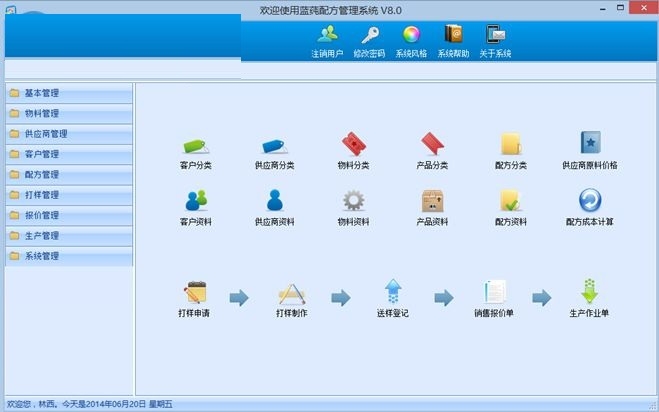The height and width of the screenshot is (412, 659).
Task: Open 打样制作 tools icon
Action: tap(292, 293)
